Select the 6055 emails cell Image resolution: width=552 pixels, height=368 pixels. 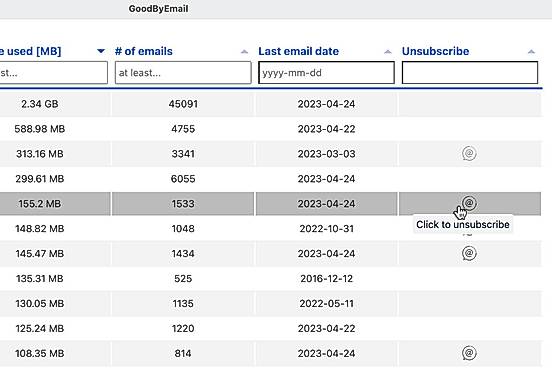[183, 179]
